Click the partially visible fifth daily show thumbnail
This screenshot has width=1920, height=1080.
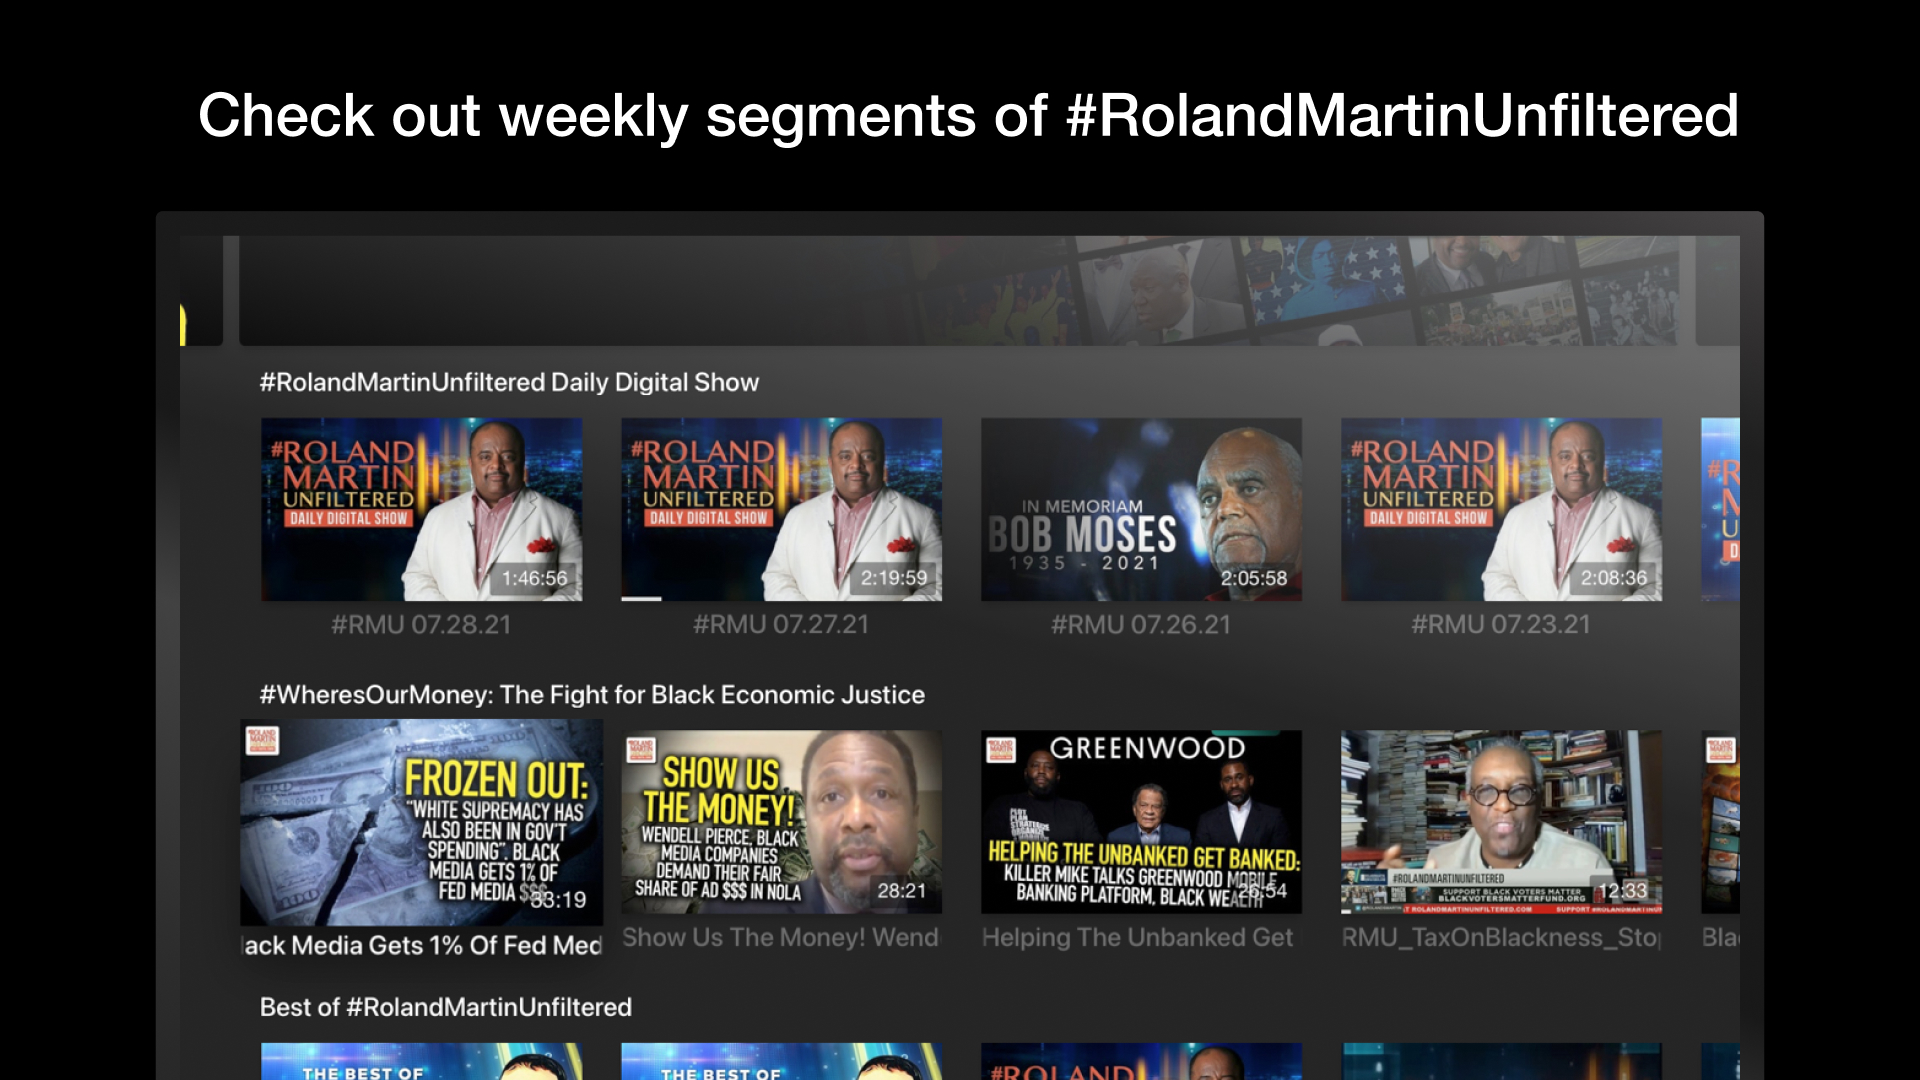(x=1720, y=509)
